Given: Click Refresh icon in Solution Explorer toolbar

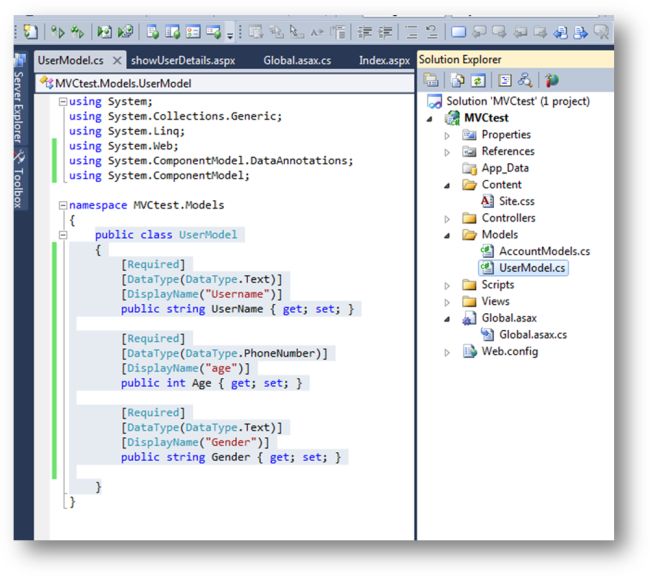Looking at the screenshot, I should click(478, 80).
